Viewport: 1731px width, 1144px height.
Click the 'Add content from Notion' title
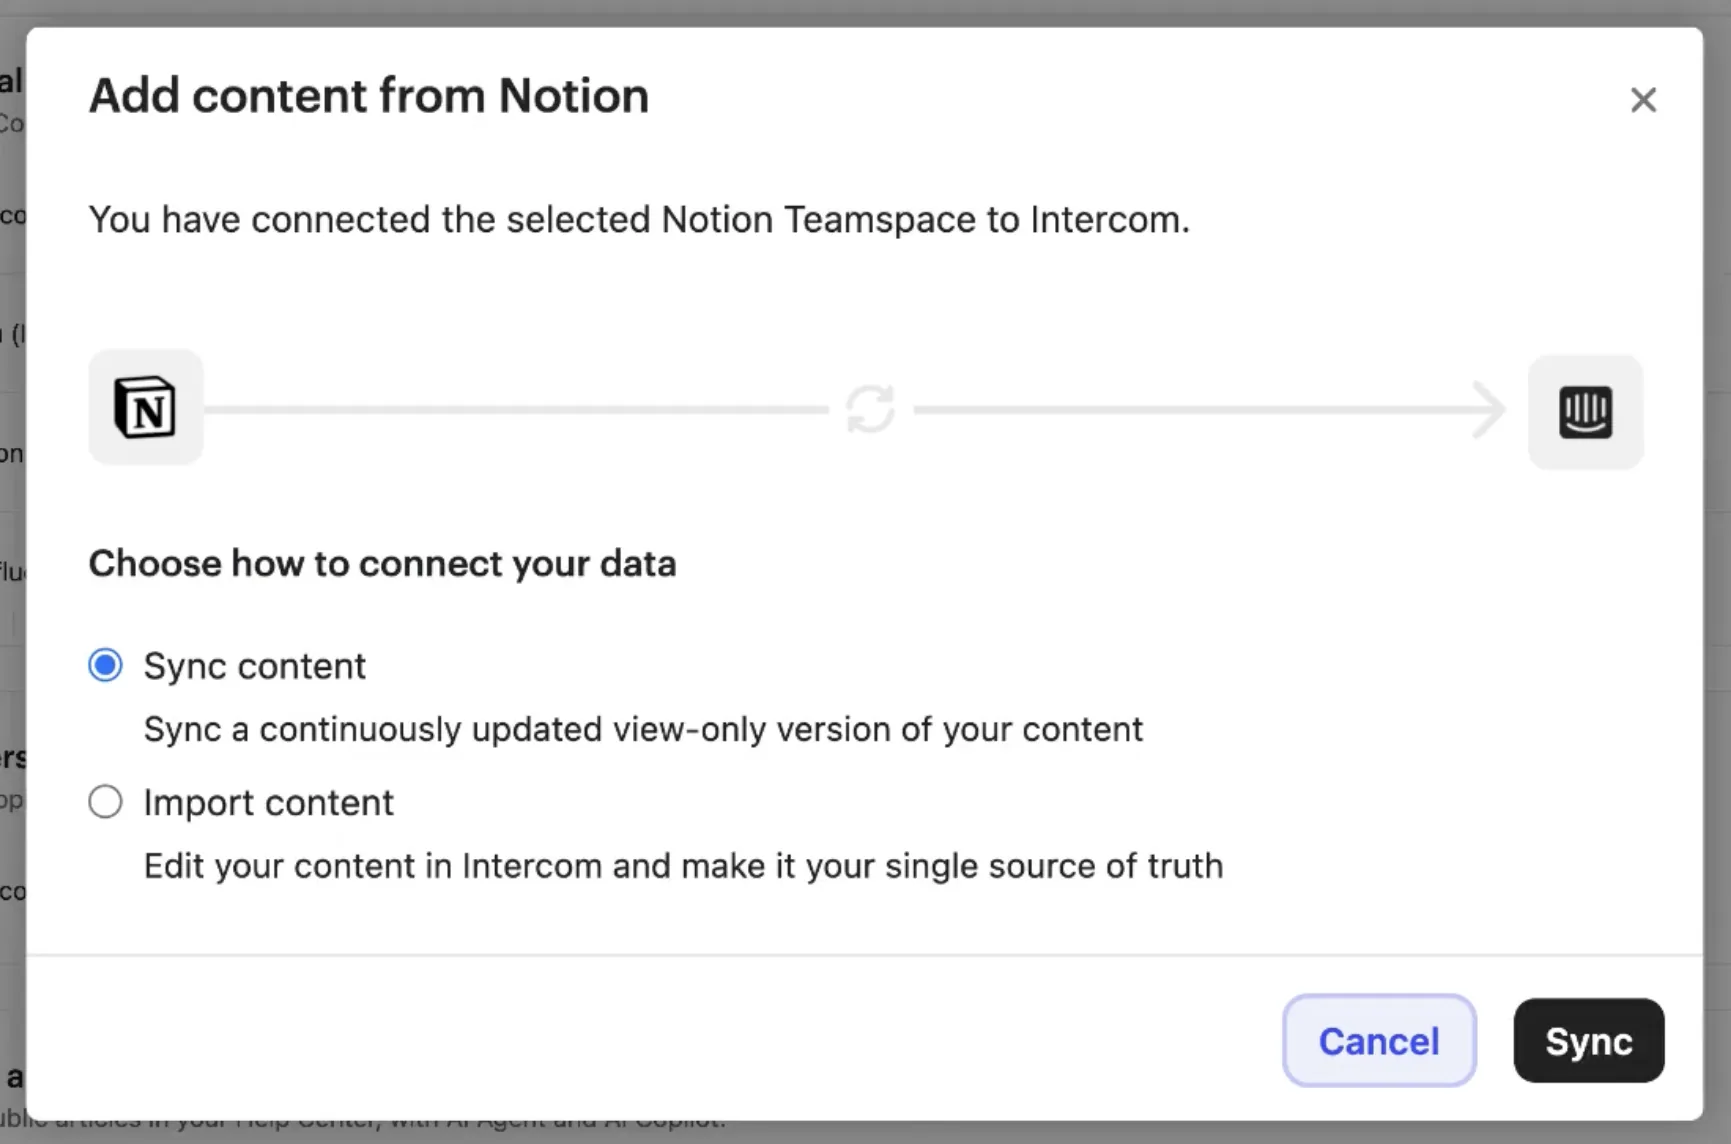(x=369, y=96)
